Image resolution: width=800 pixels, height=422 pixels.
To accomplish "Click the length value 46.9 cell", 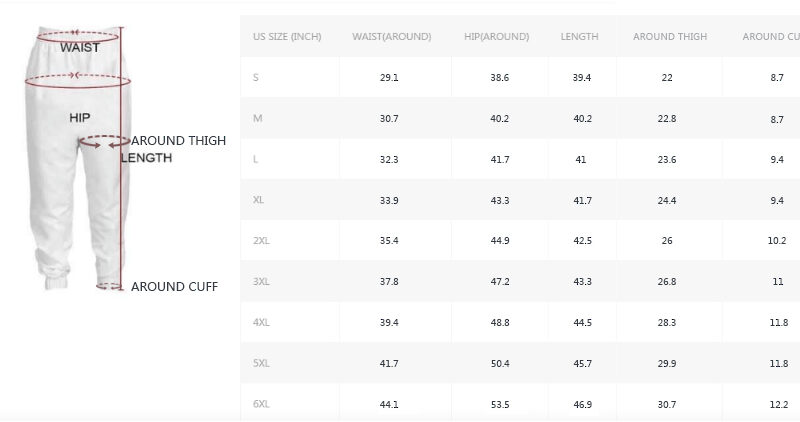I will click(582, 404).
